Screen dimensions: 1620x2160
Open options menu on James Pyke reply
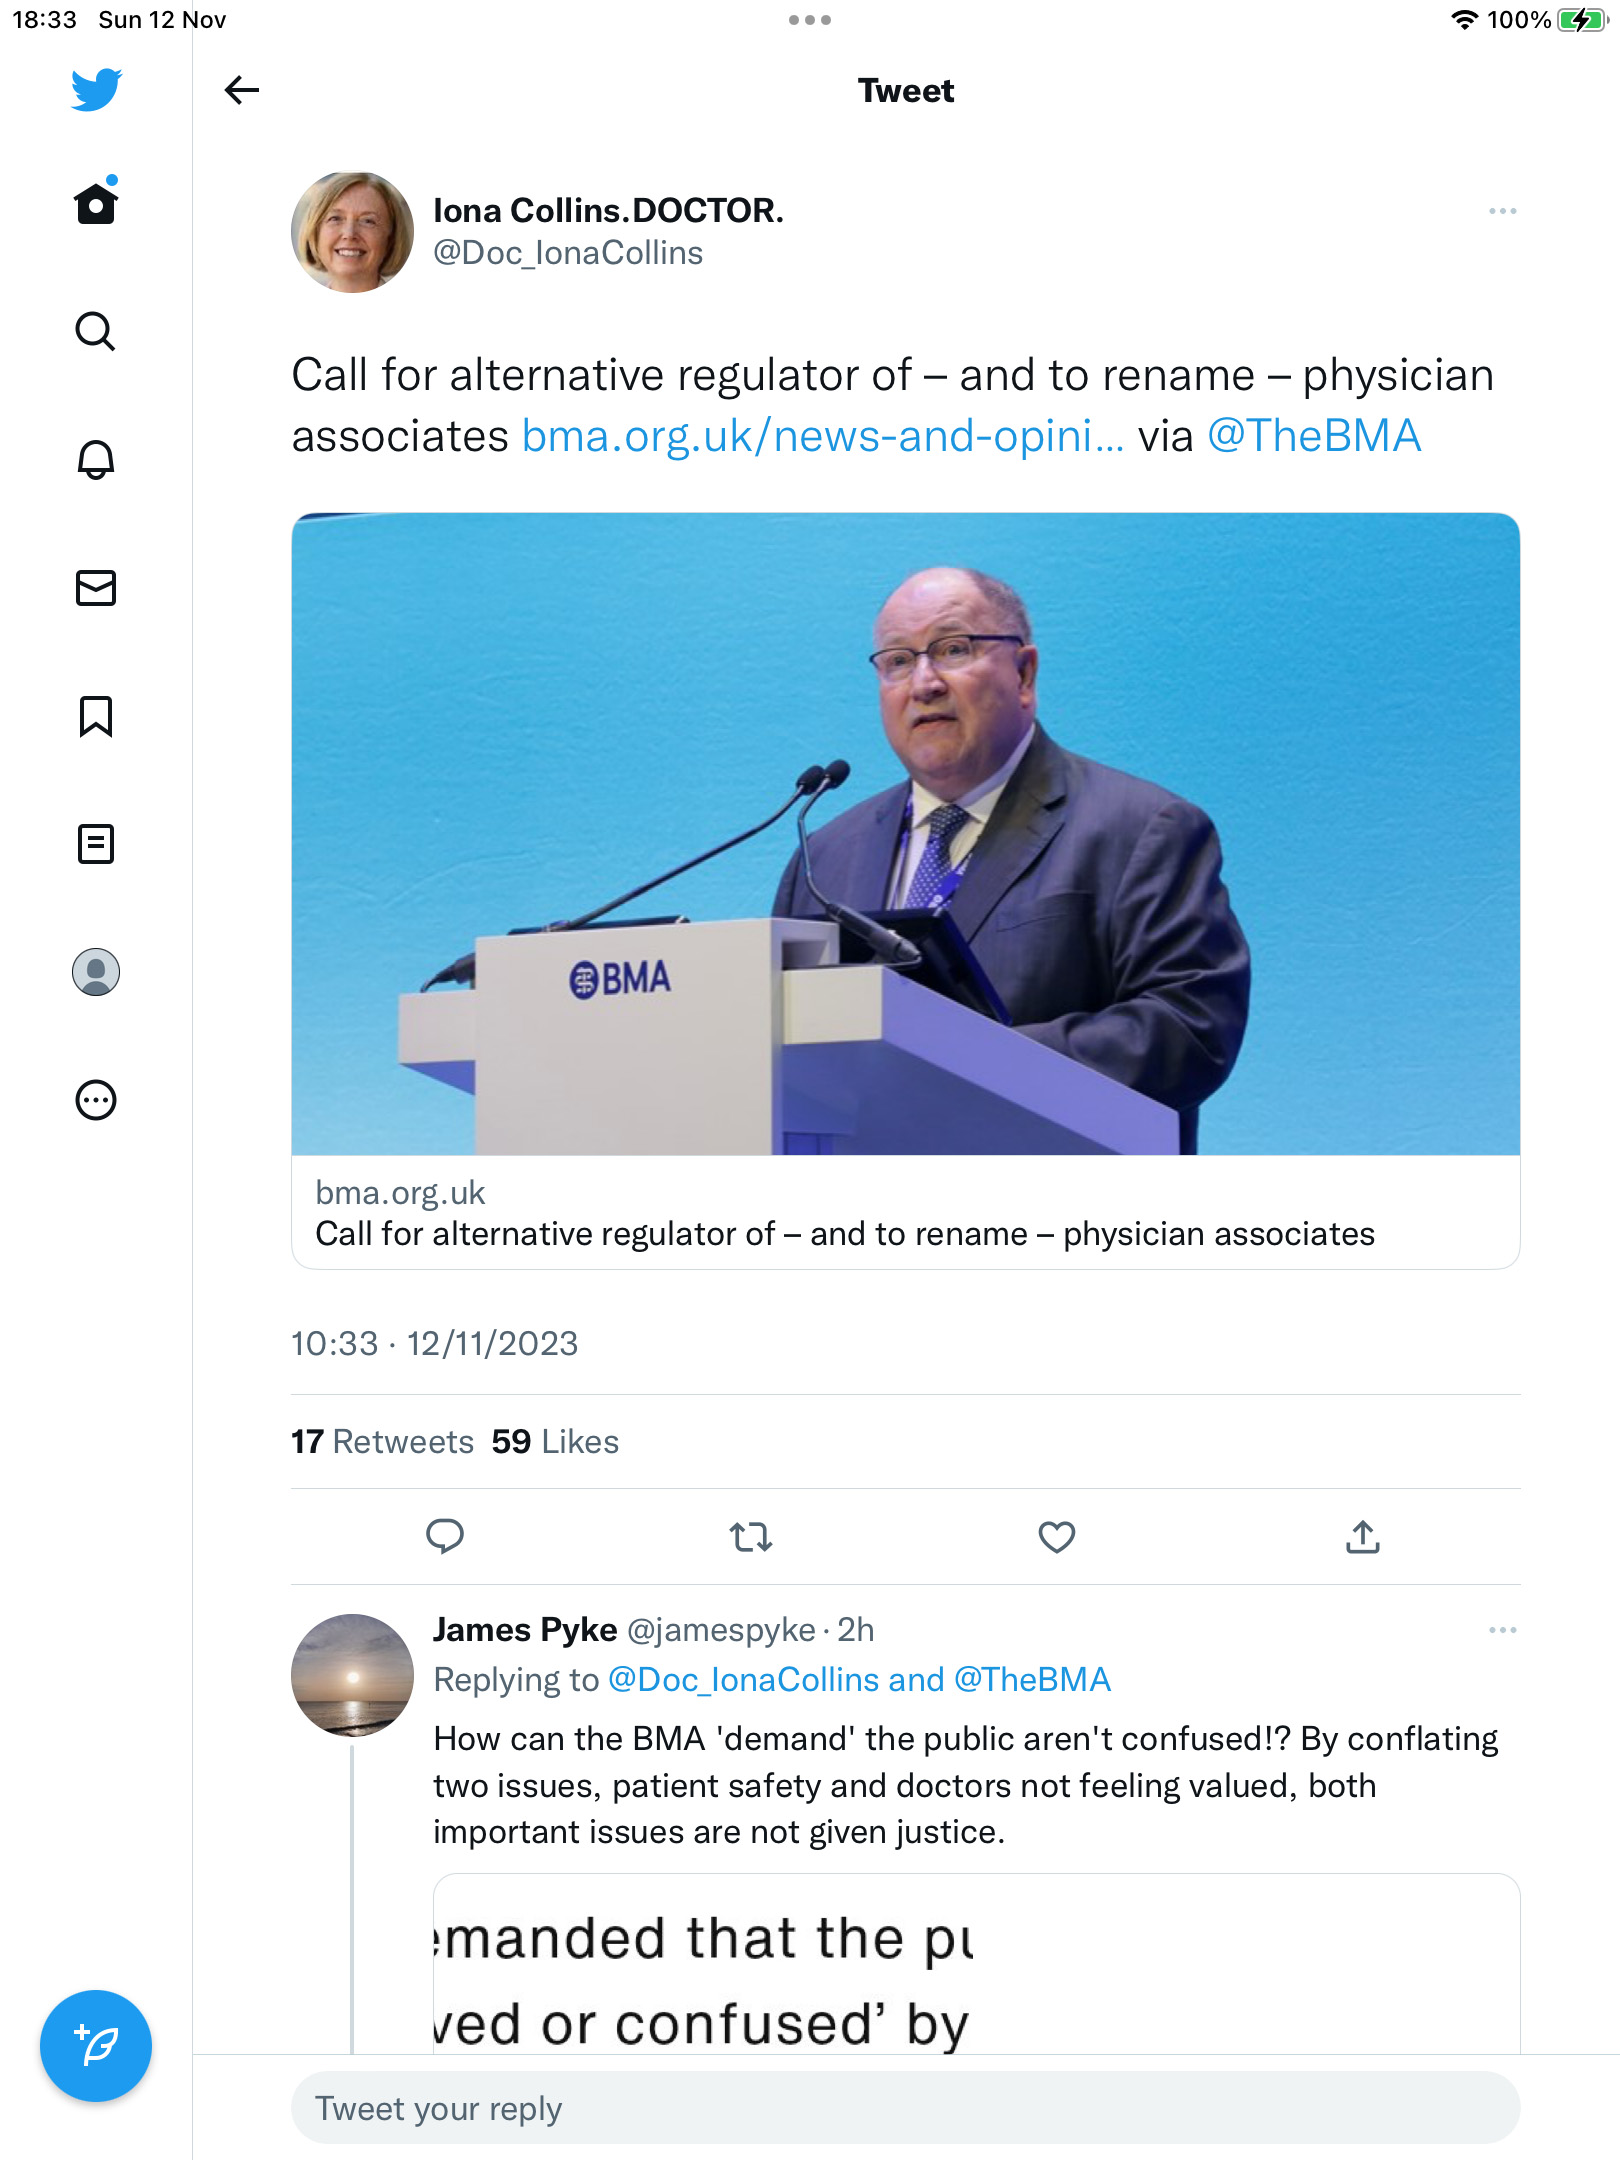pyautogui.click(x=1502, y=1630)
